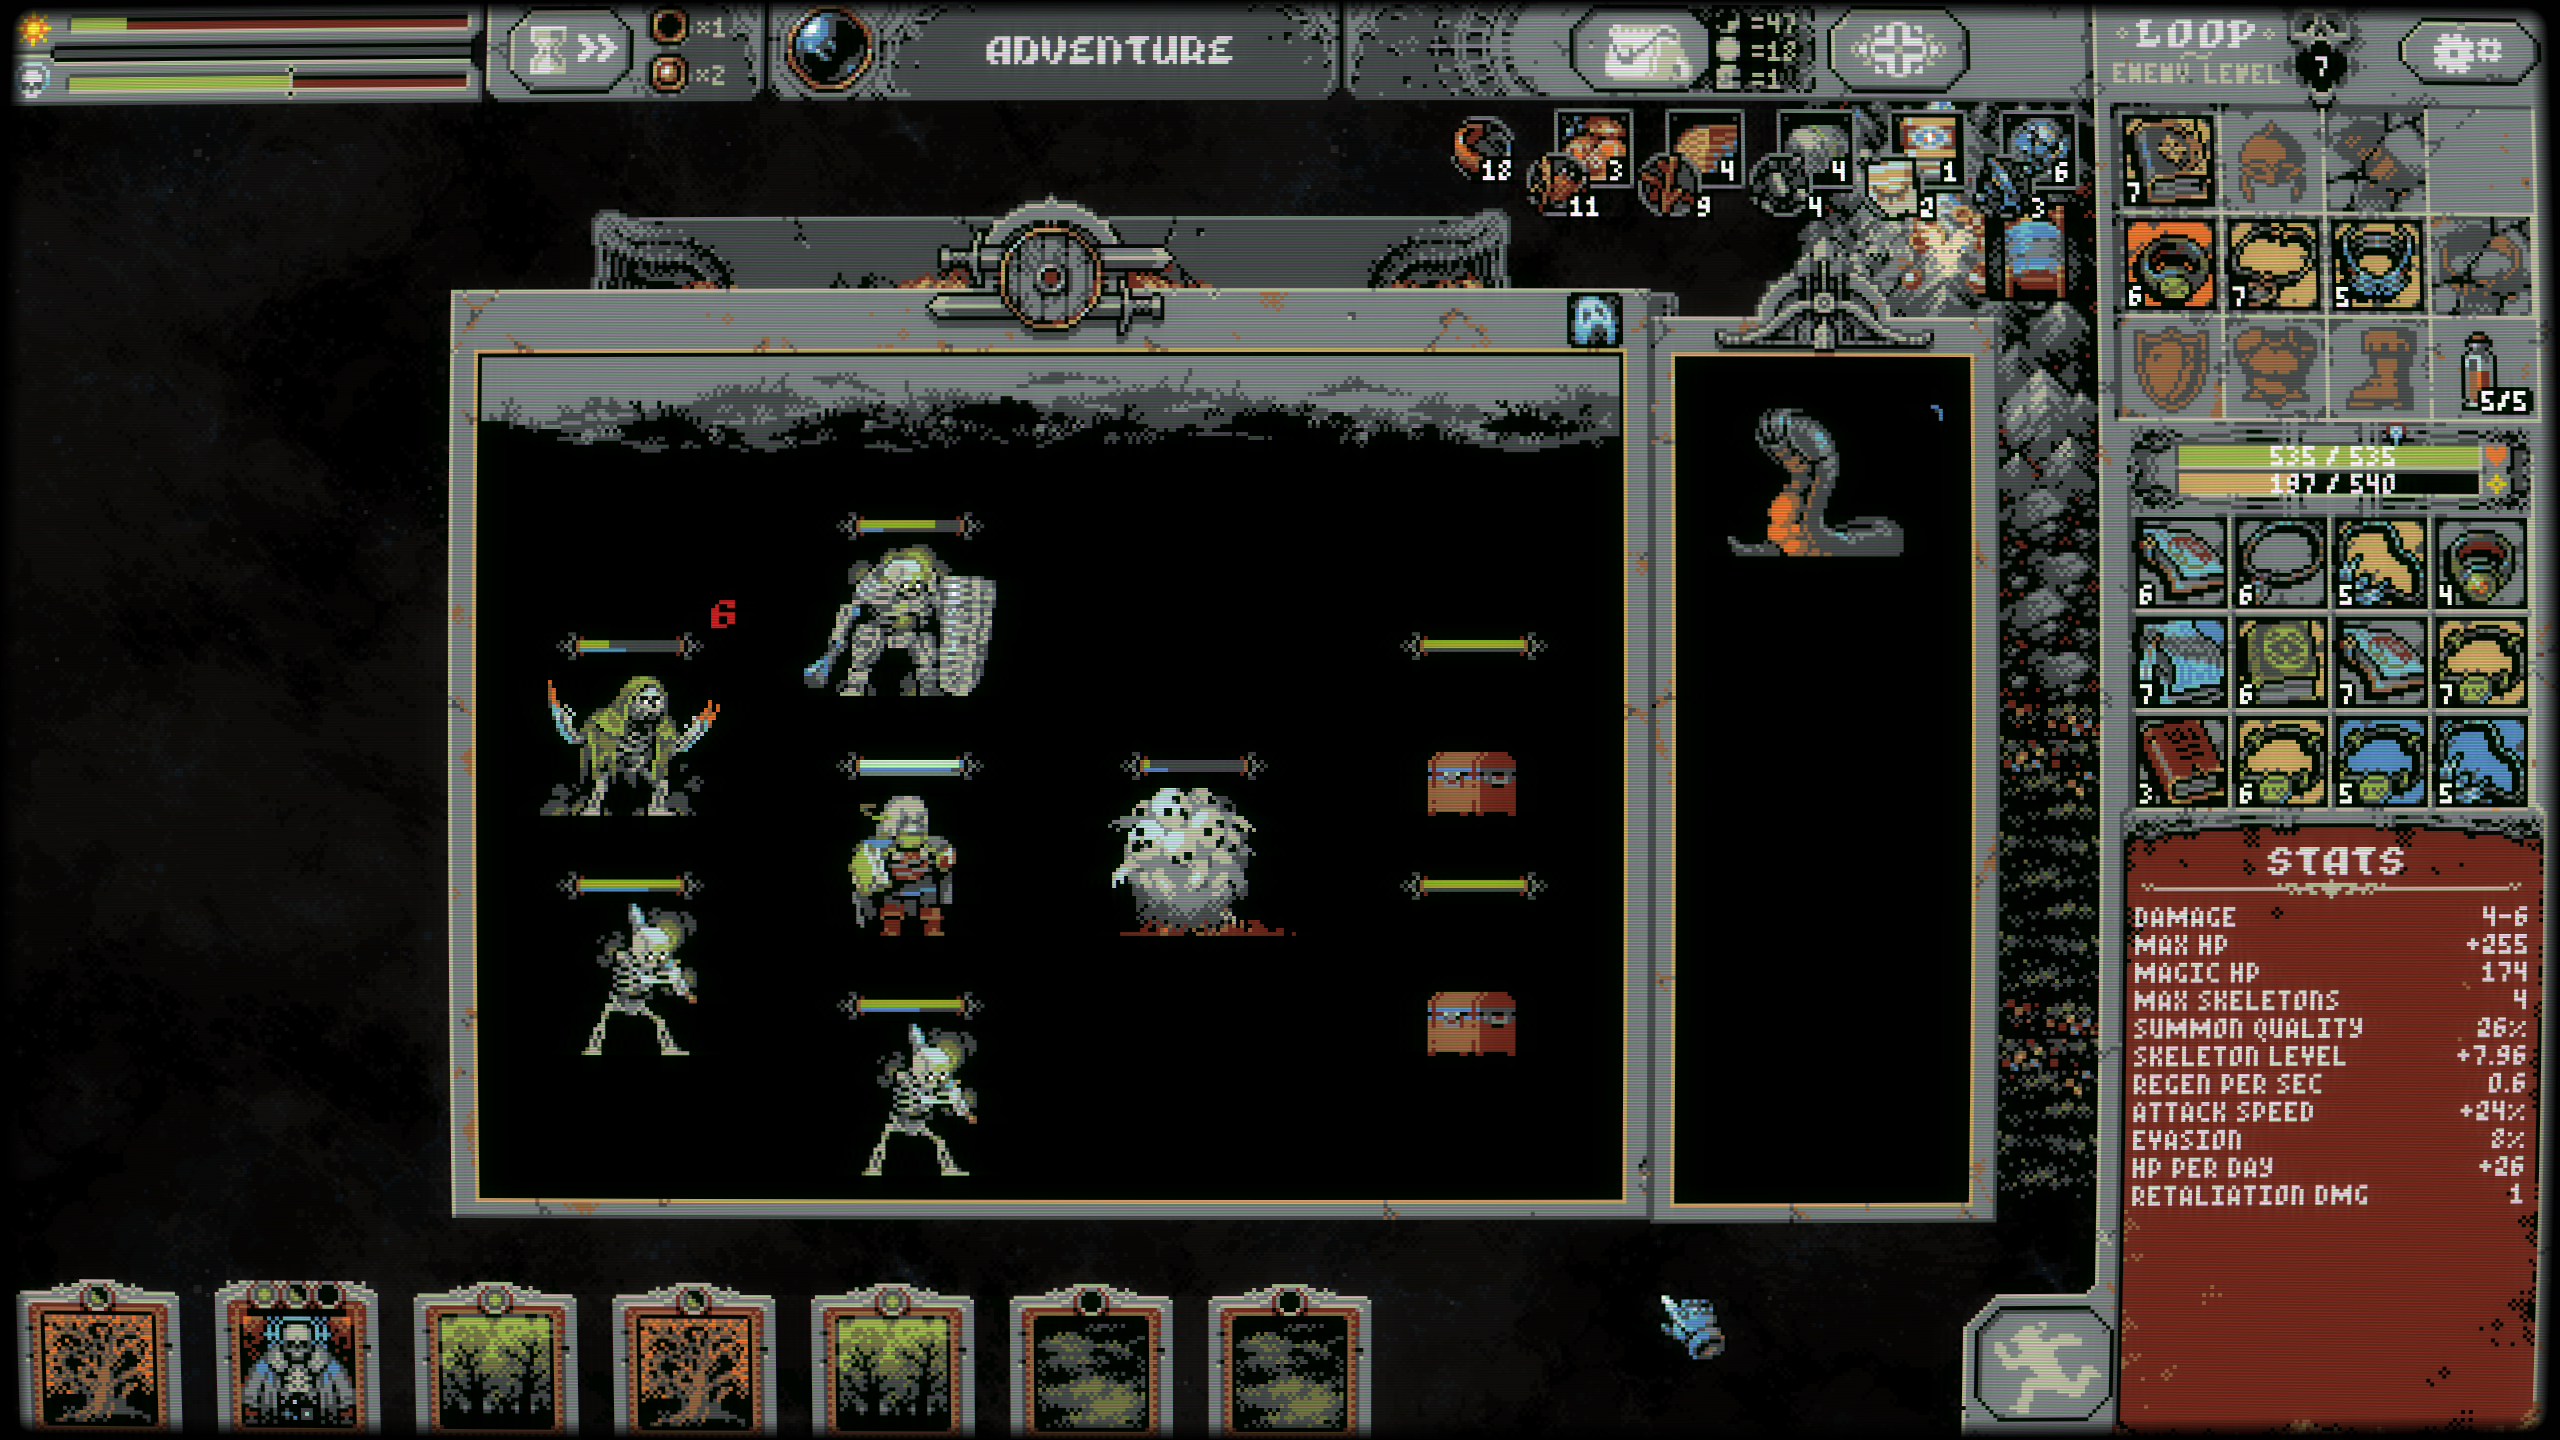Click the RETALIATION DMG stat row
Screen dimensions: 2560x1440
(2330, 1196)
